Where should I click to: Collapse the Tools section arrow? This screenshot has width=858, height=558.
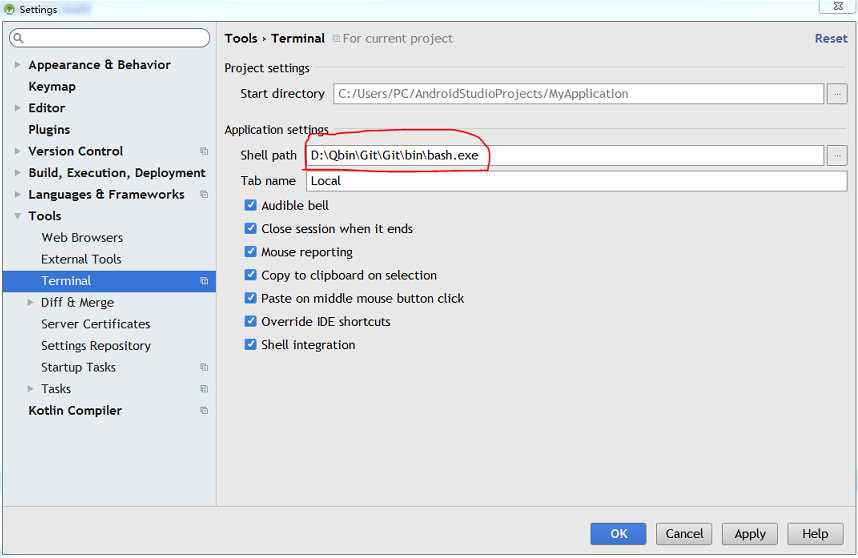click(x=18, y=216)
